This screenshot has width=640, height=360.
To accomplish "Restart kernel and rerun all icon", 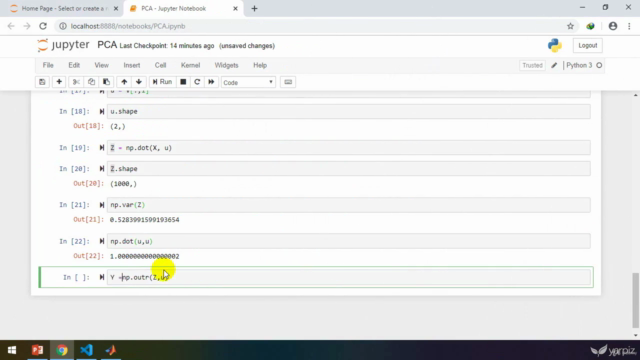I will 211,82.
